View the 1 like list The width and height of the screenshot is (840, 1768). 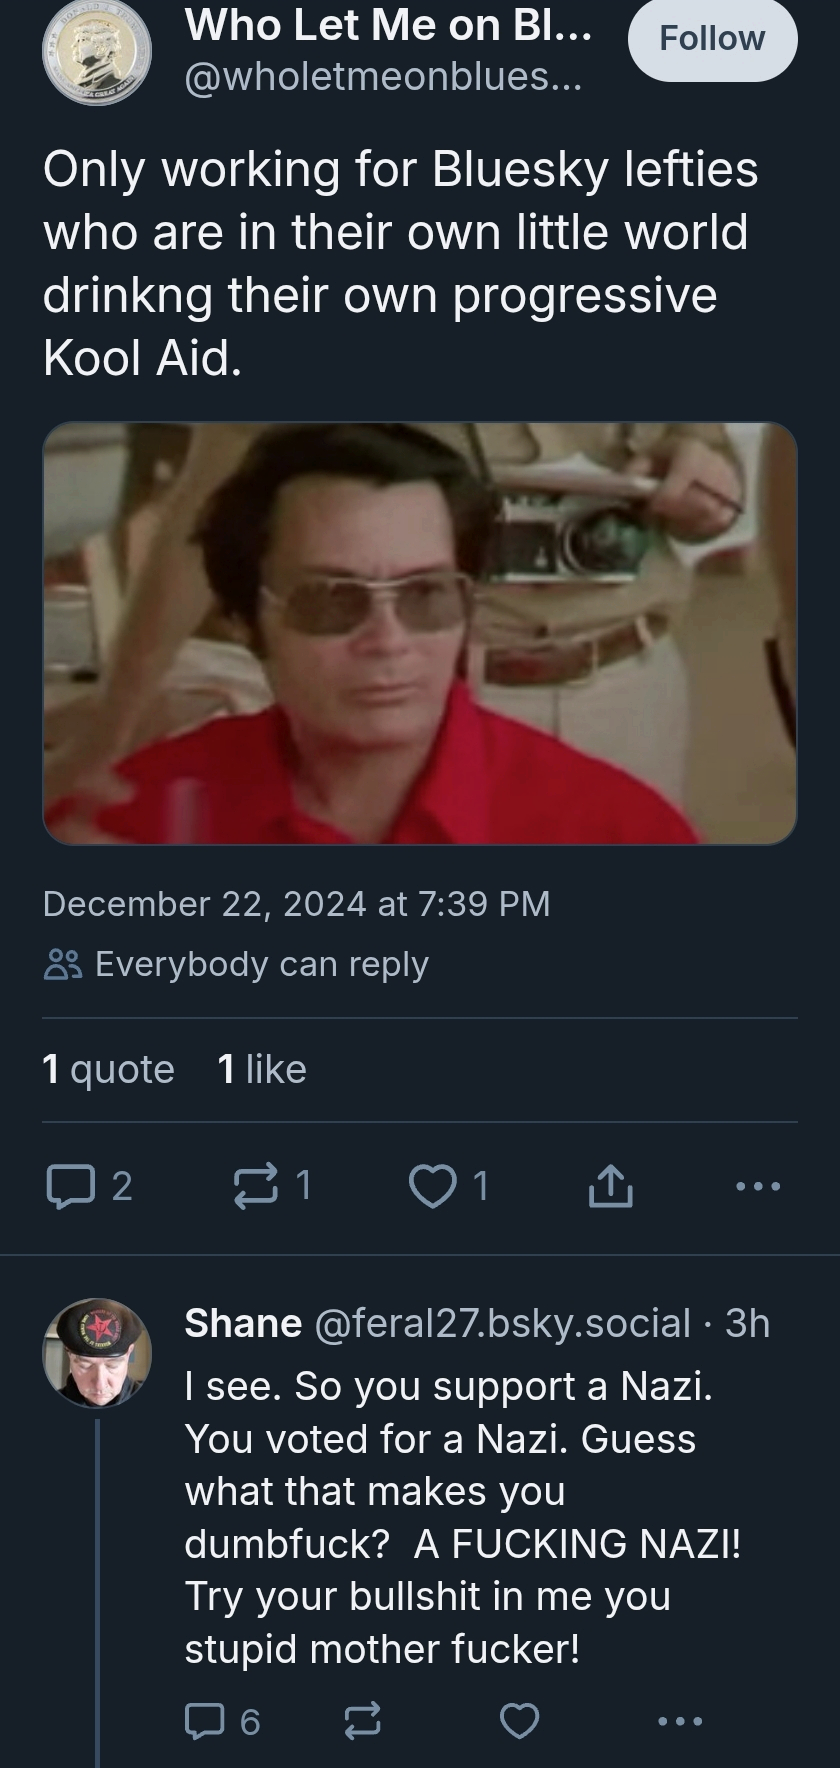[262, 1069]
